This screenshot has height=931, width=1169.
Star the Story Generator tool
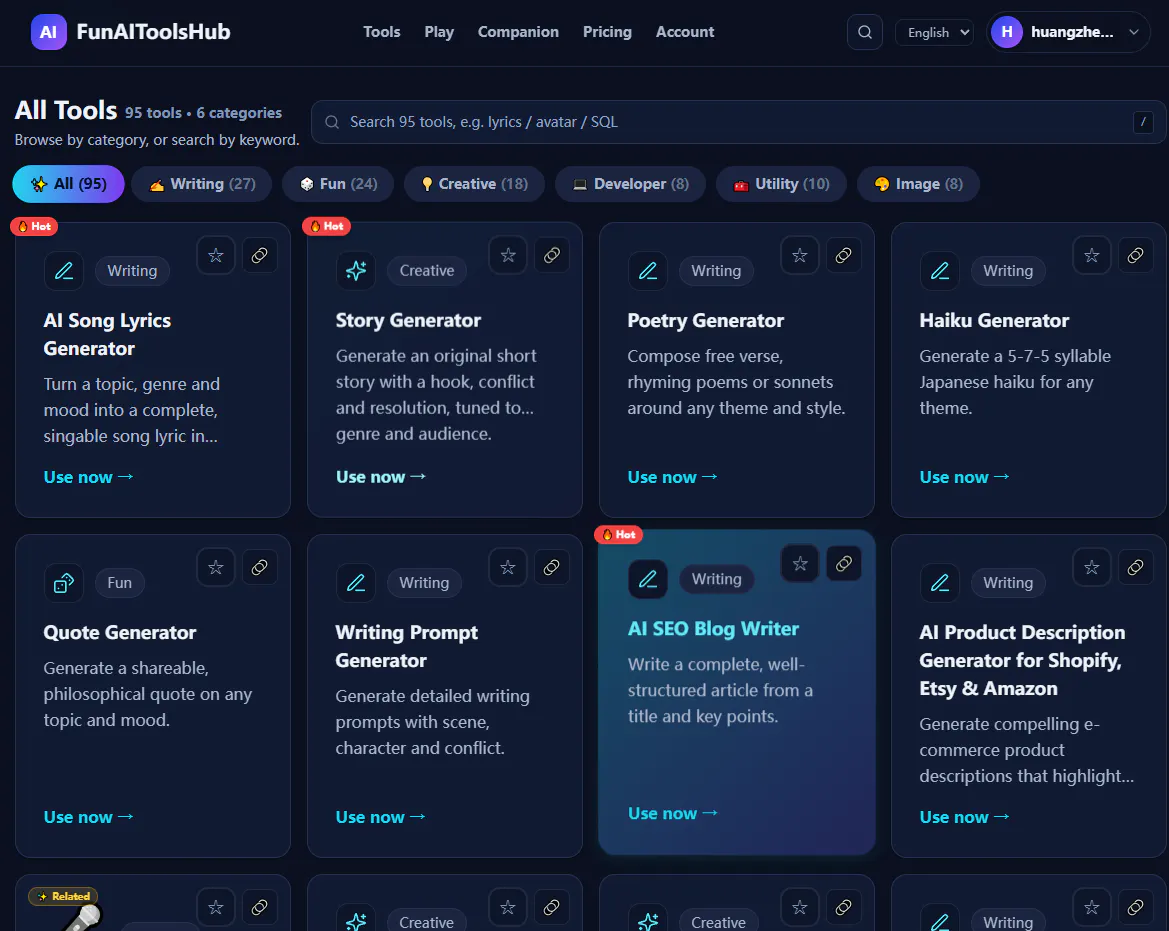click(508, 256)
